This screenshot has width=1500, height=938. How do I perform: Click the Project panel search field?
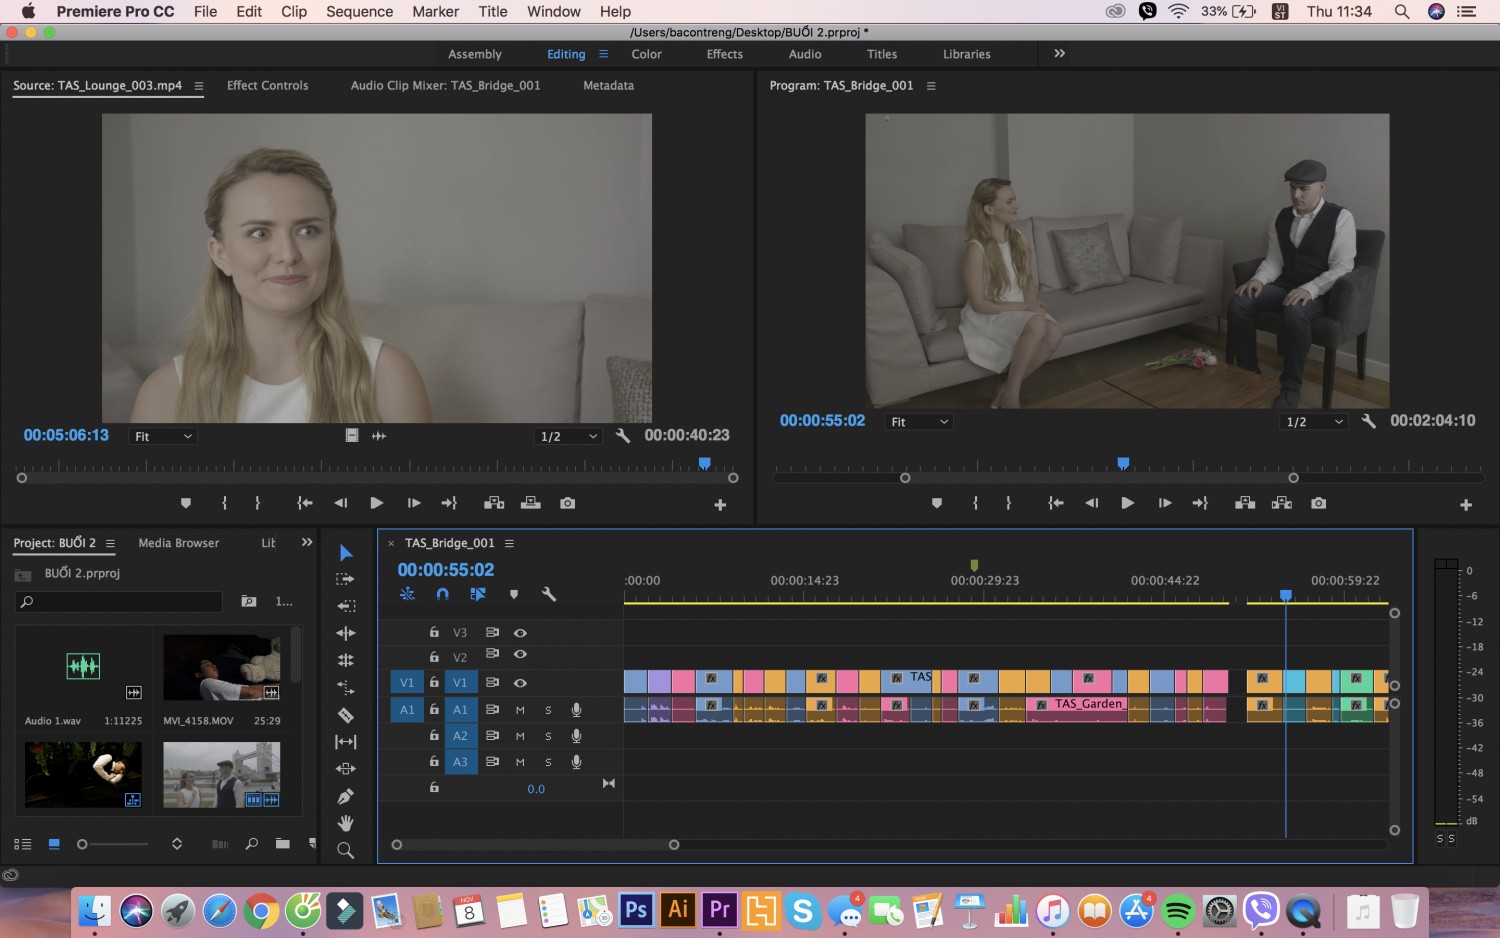tap(119, 601)
